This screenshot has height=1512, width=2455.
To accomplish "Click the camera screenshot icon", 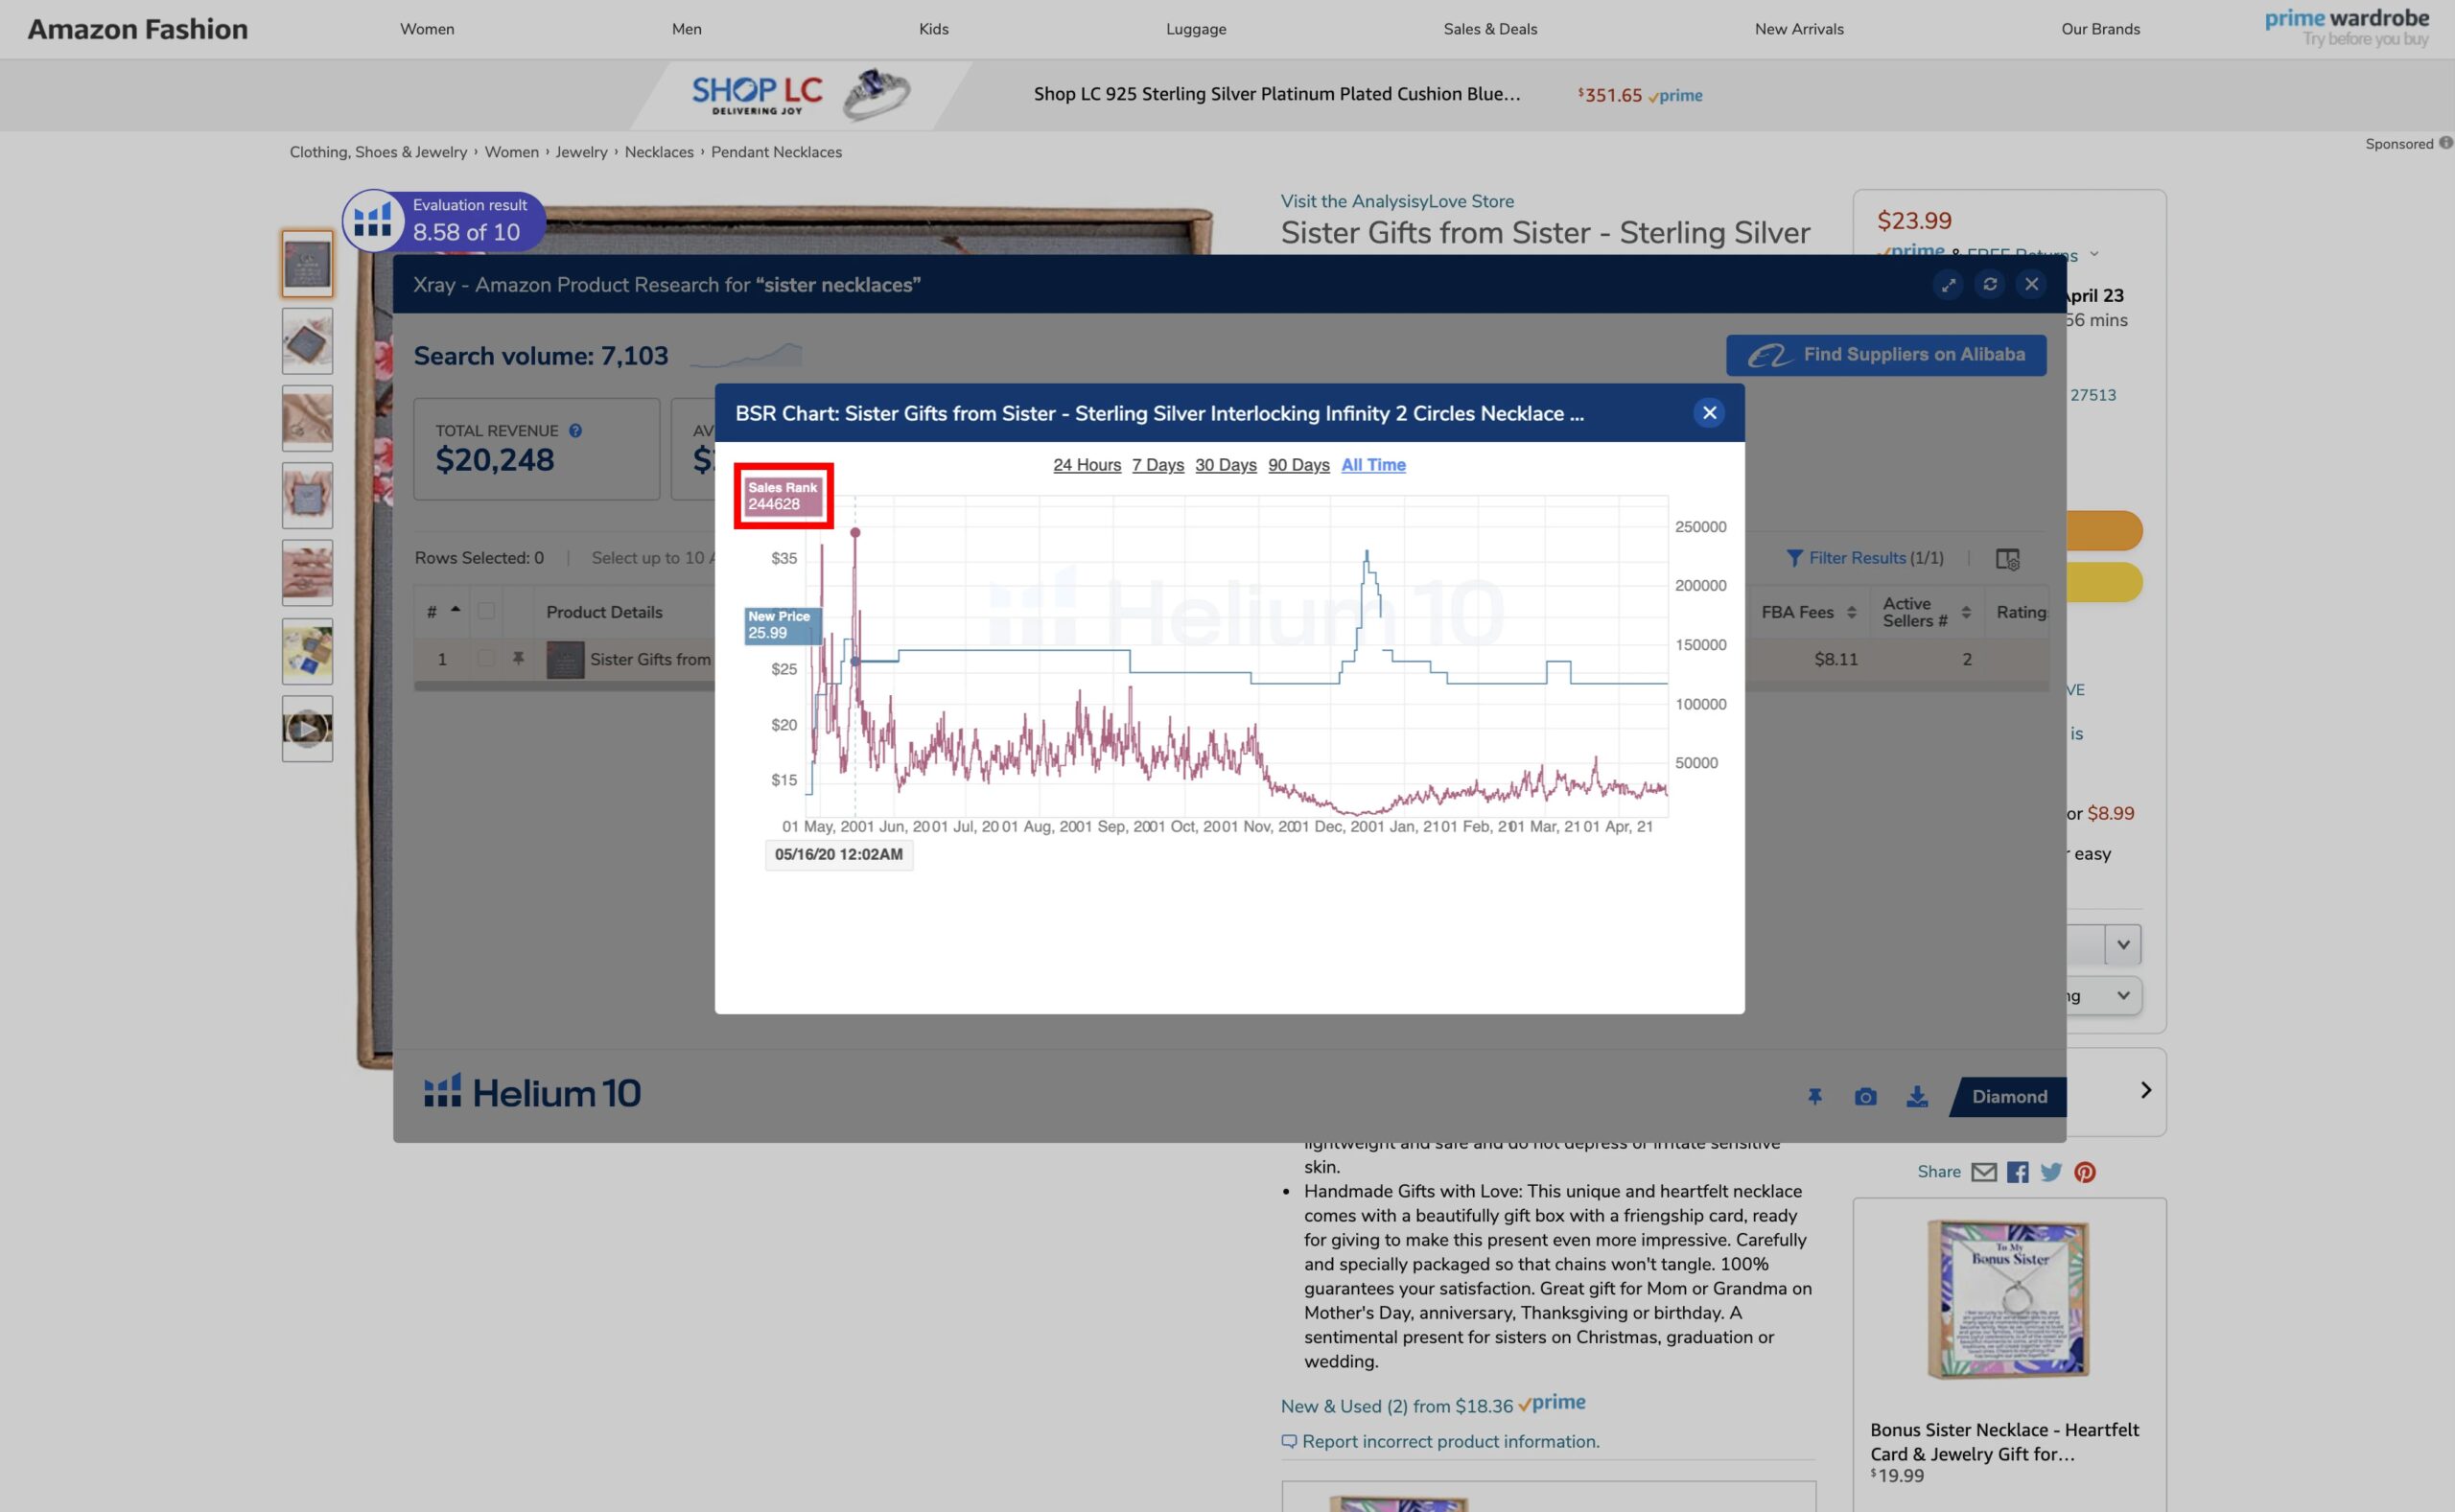I will pos(1865,1097).
